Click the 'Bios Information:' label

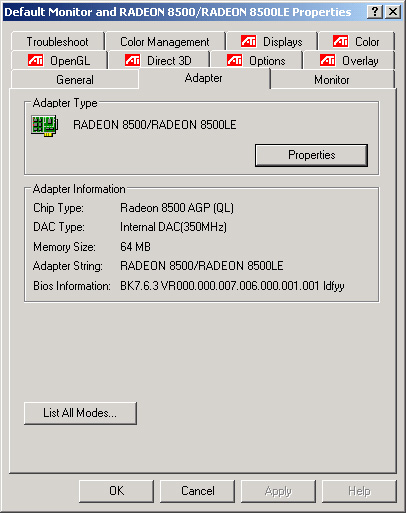tap(72, 286)
